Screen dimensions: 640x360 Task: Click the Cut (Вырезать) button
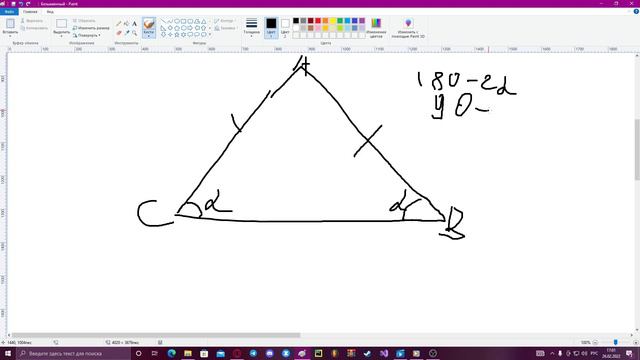tap(32, 20)
